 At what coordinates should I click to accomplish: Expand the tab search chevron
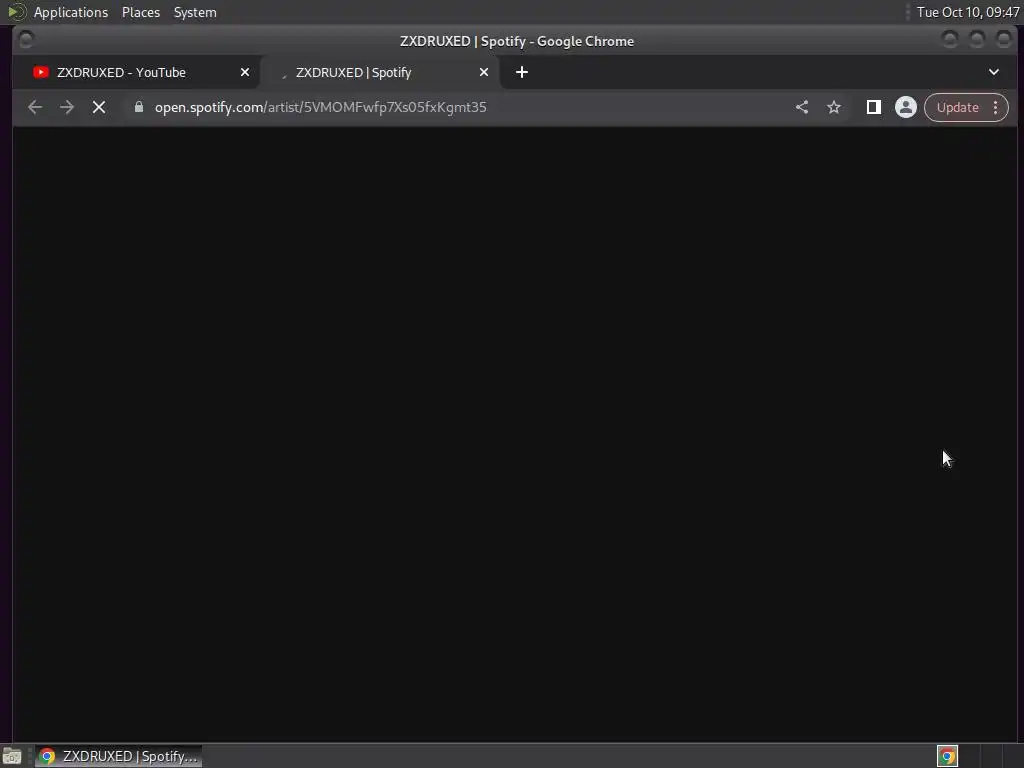tap(993, 72)
